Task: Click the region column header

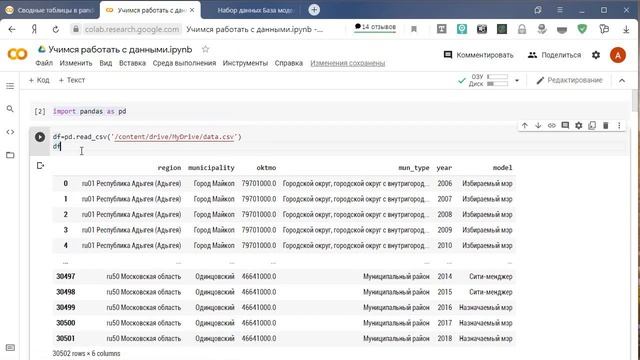Action: pos(169,167)
